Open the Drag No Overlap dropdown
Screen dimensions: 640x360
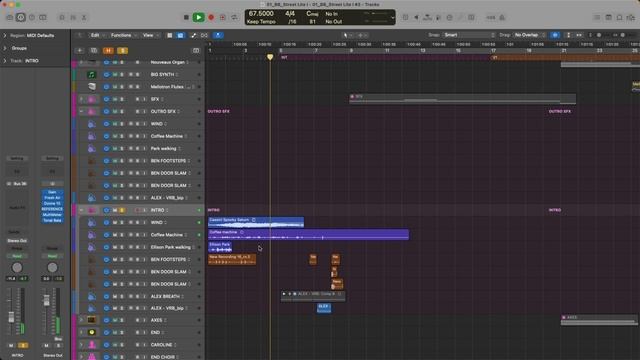(x=530, y=35)
